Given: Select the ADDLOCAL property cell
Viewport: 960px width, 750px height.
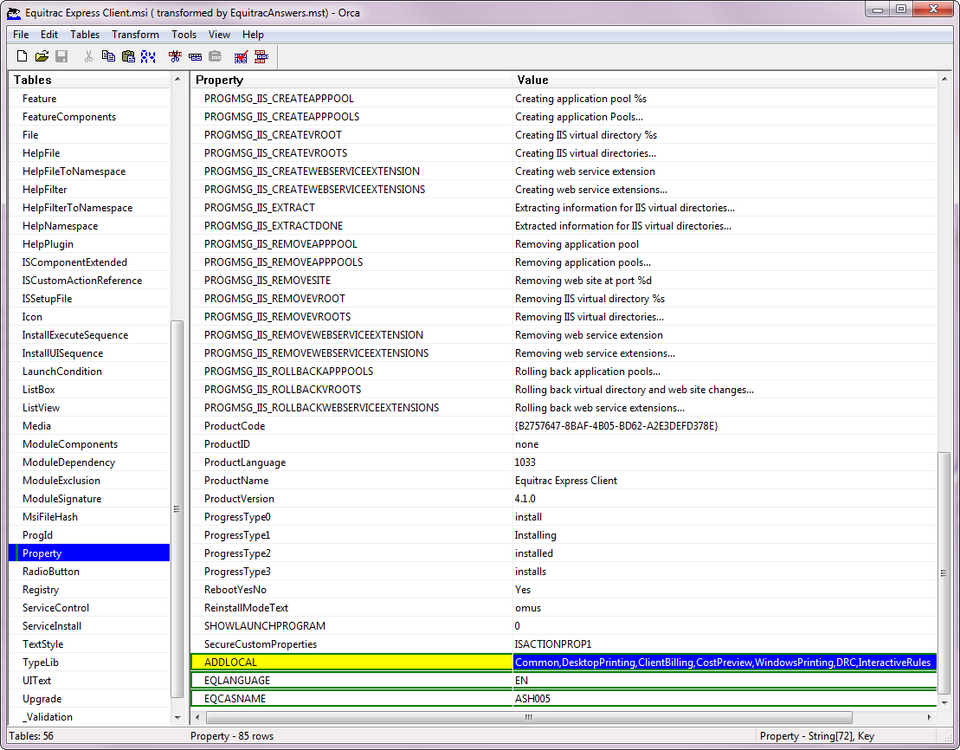Looking at the screenshot, I should (351, 662).
